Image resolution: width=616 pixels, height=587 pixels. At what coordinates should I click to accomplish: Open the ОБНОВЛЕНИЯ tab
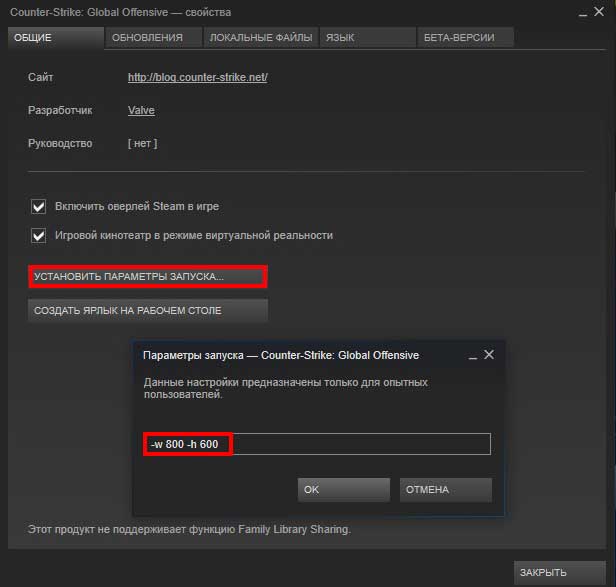click(154, 38)
